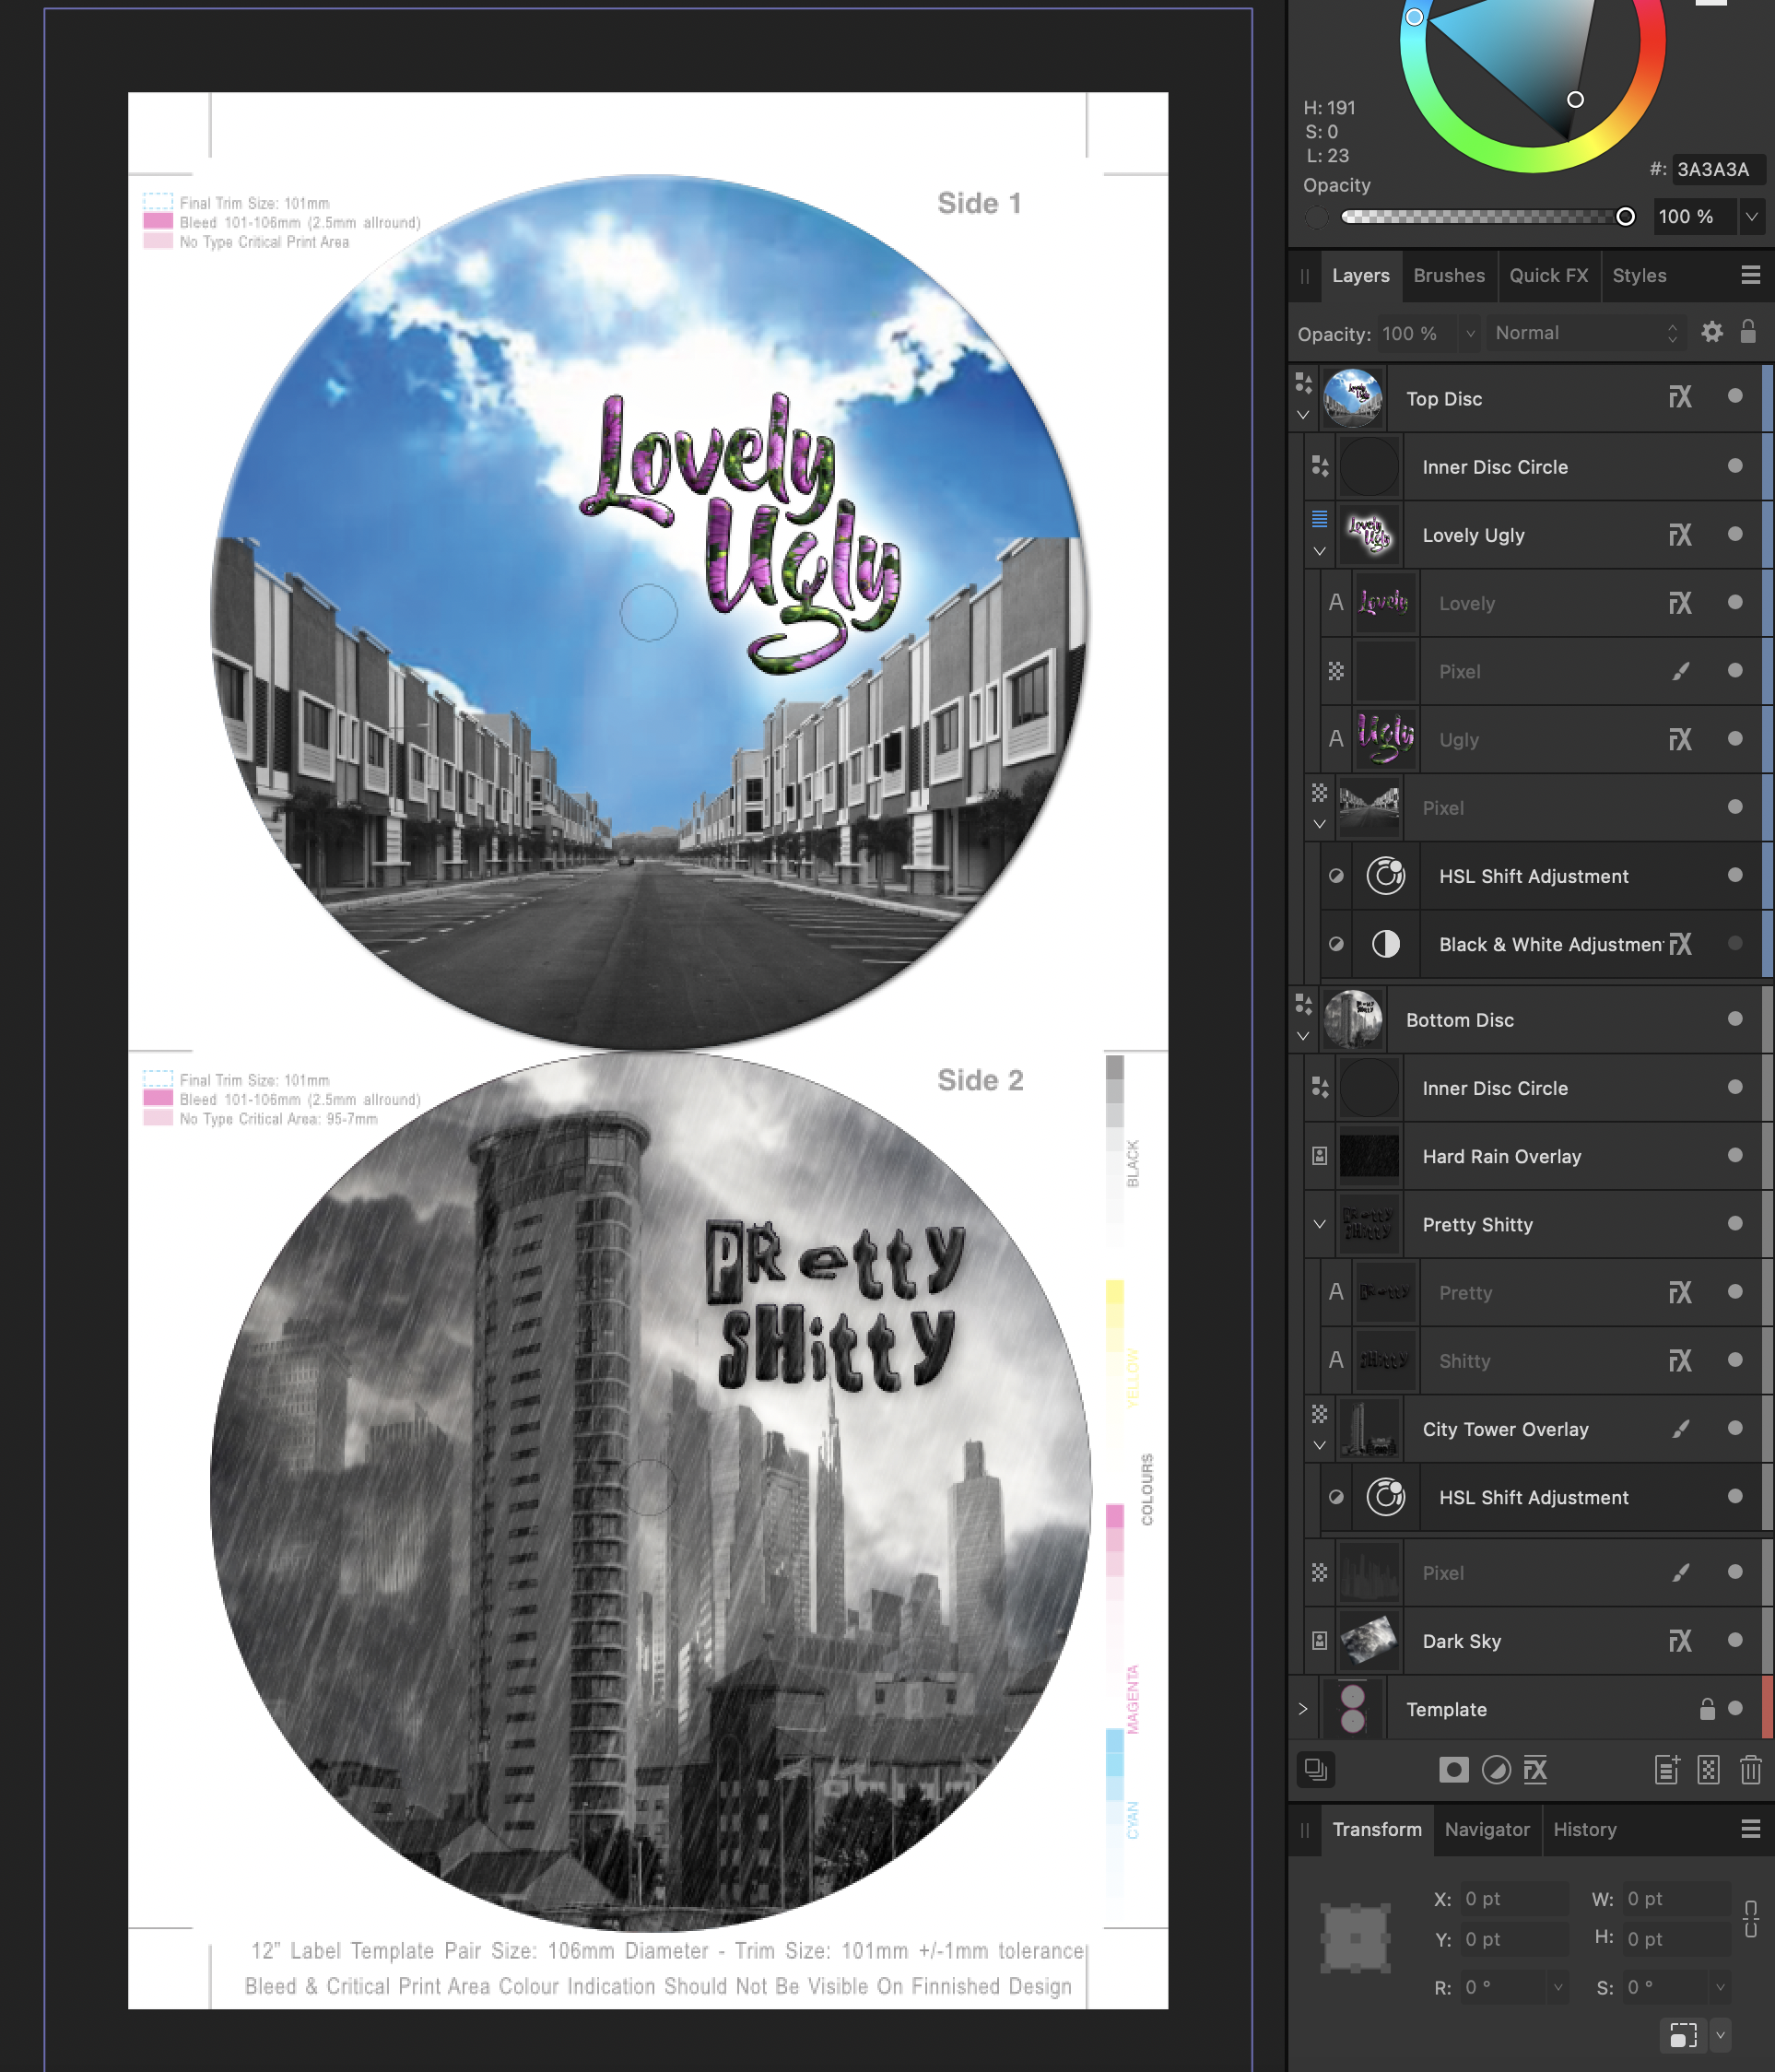Toggle visibility of Pretty Shitty group
This screenshot has width=1775, height=2072.
coord(1735,1224)
